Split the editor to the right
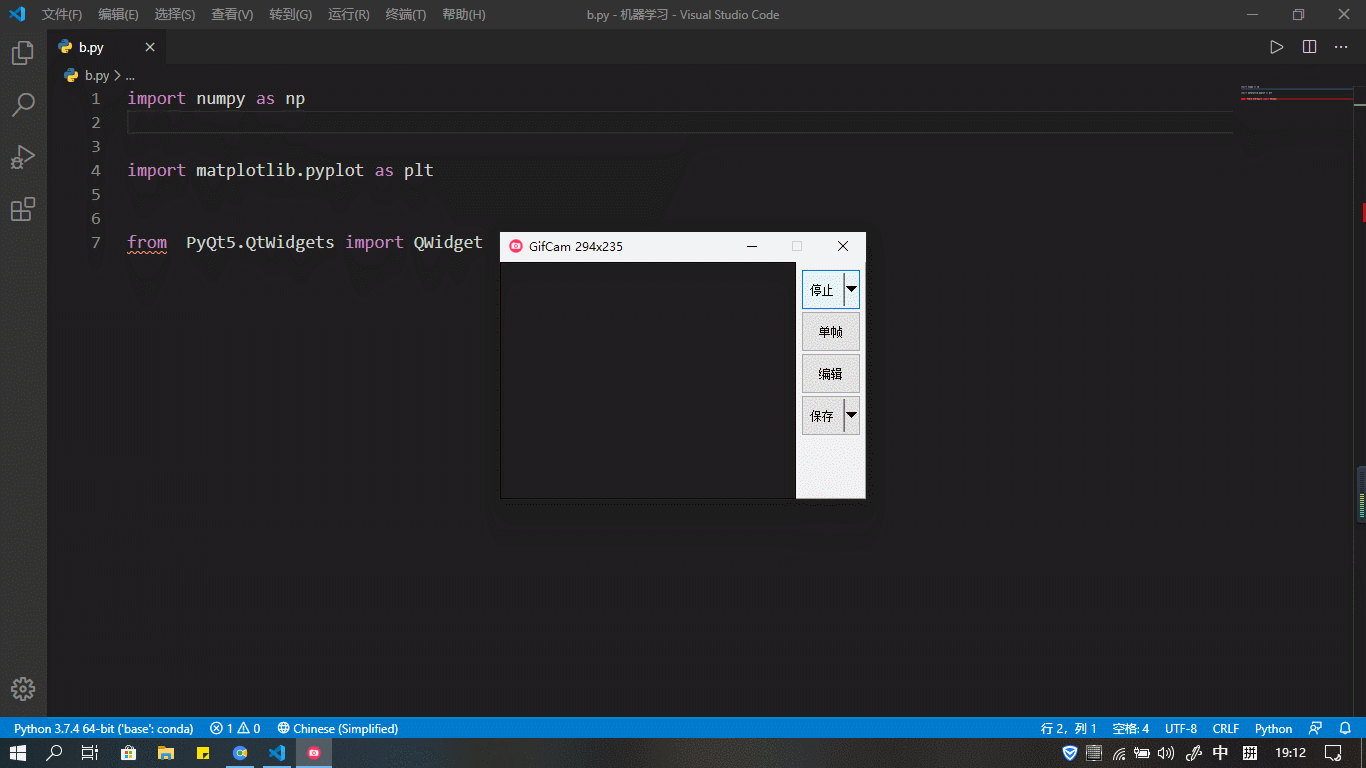 click(1309, 46)
